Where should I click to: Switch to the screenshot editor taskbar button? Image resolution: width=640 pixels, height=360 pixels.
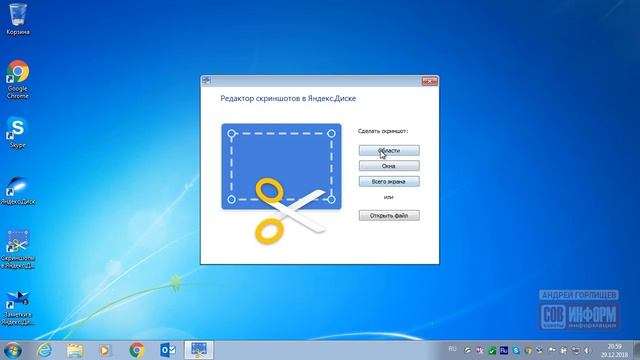199,350
